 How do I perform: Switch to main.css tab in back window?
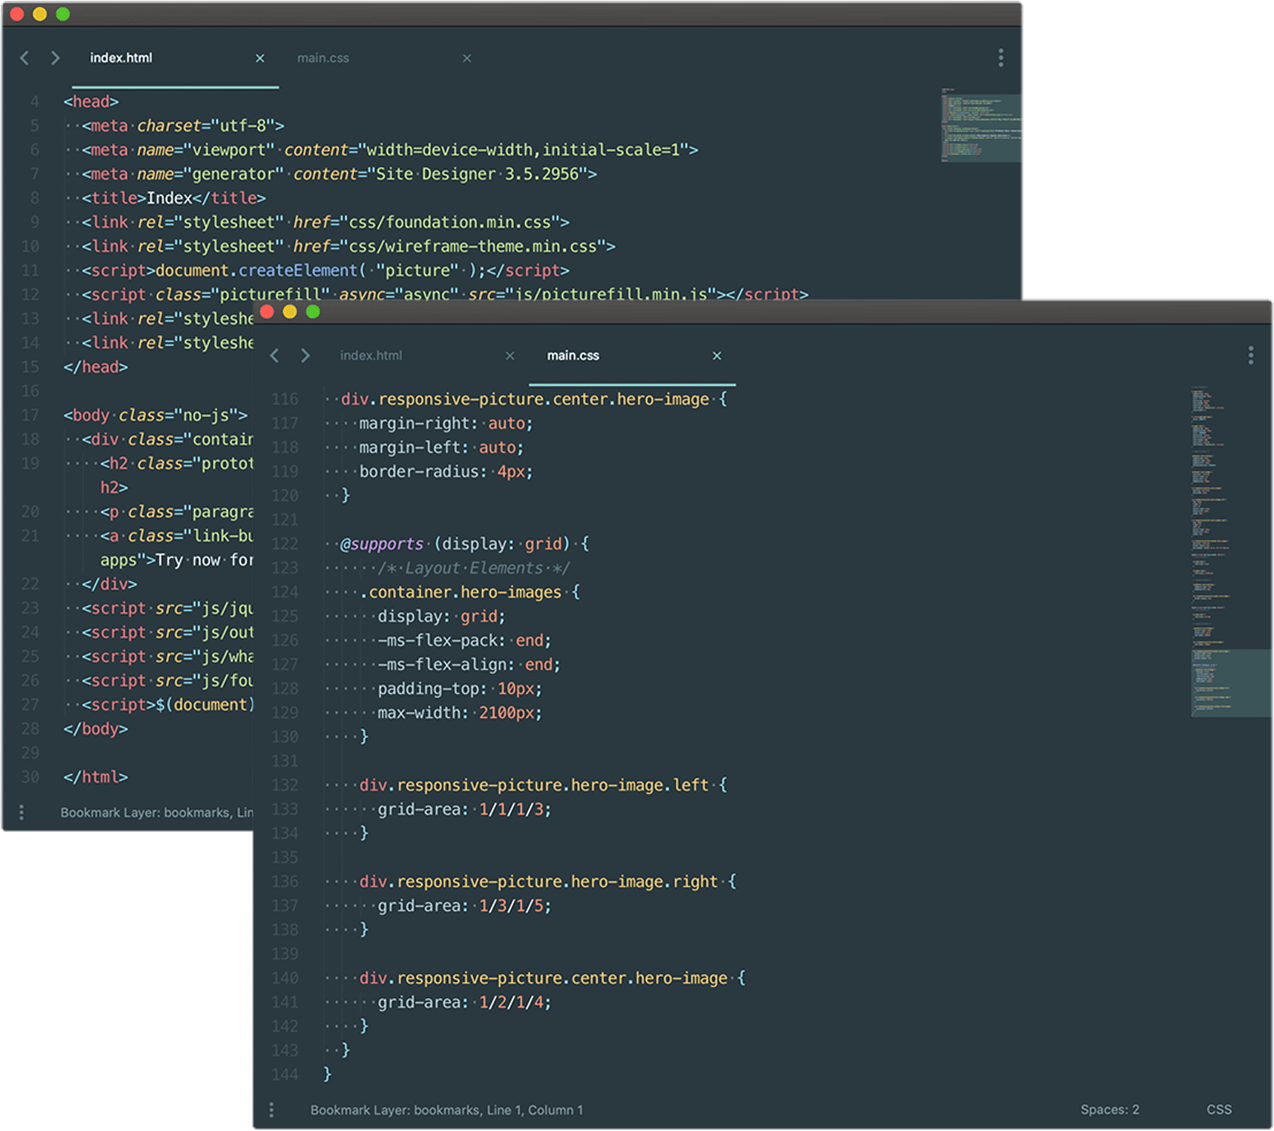tap(323, 58)
